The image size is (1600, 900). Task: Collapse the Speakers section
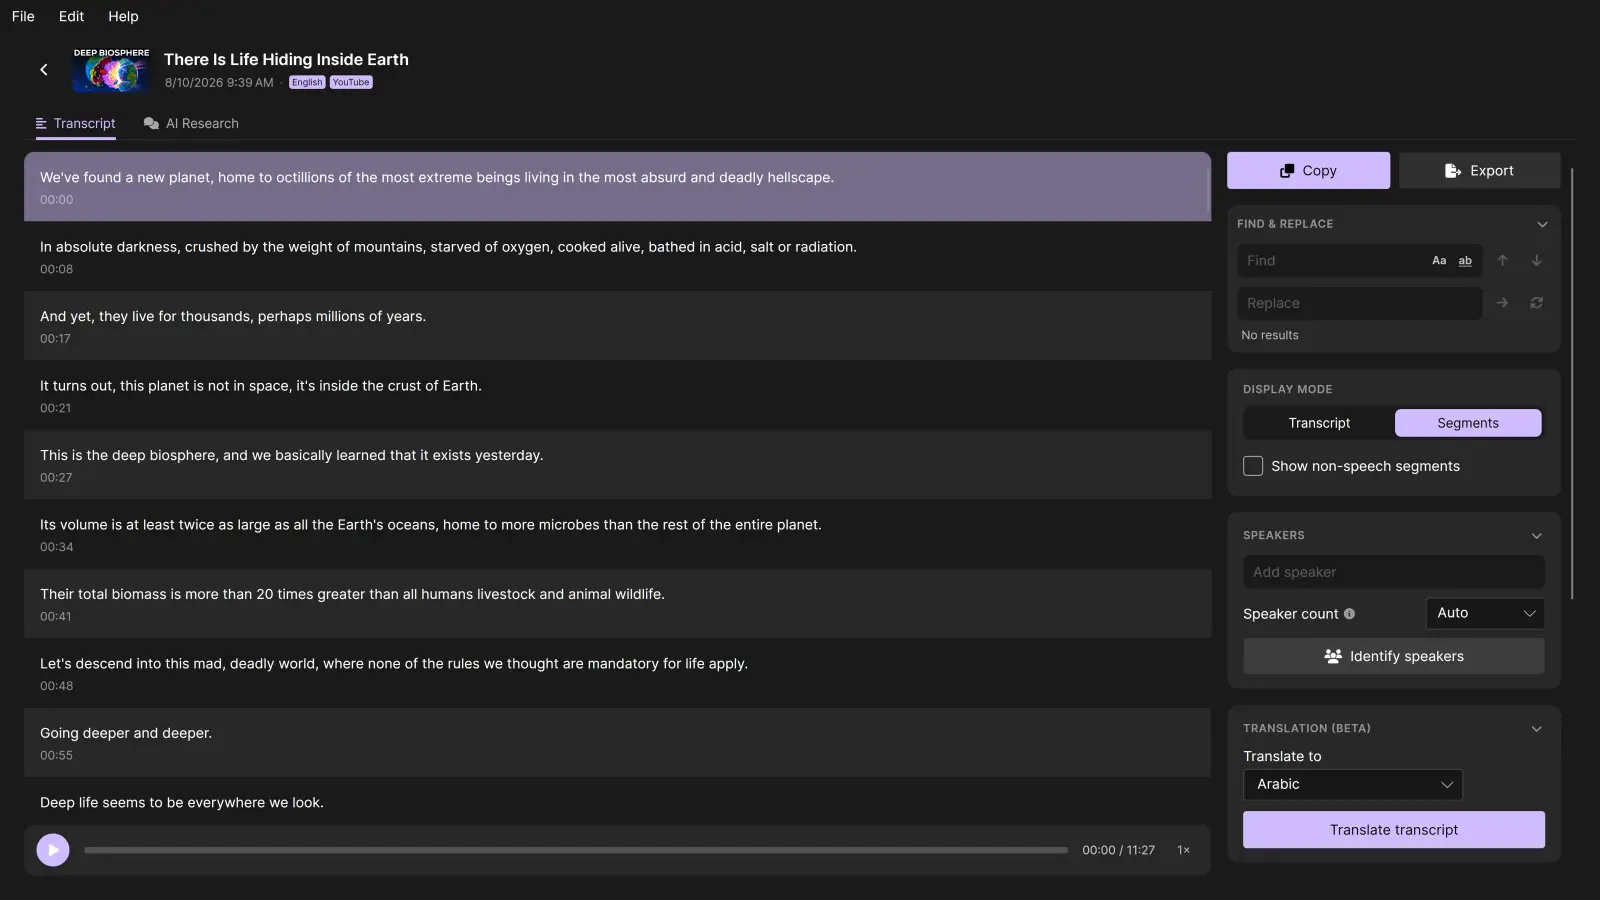(1537, 536)
